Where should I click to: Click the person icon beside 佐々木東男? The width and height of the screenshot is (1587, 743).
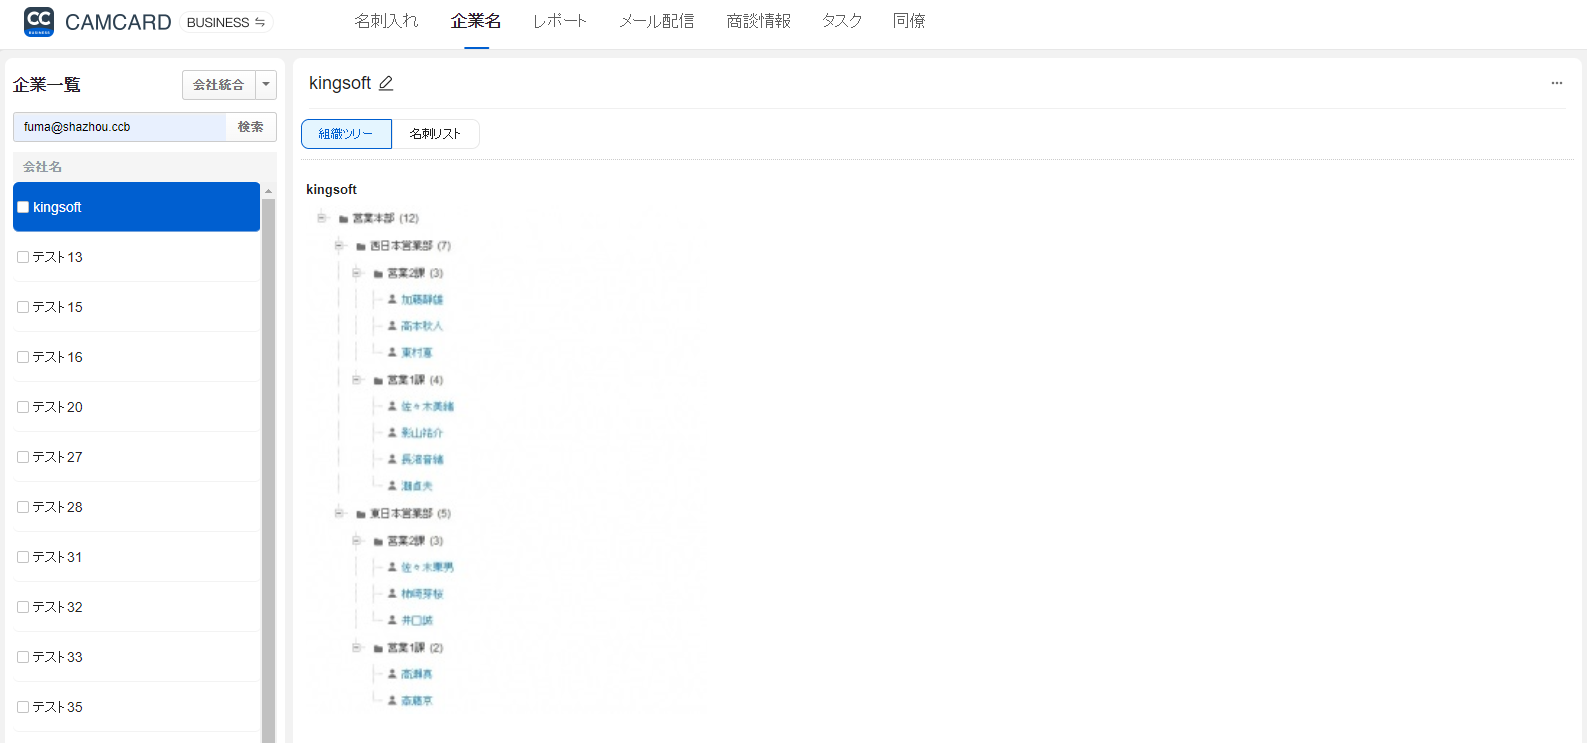pos(392,567)
